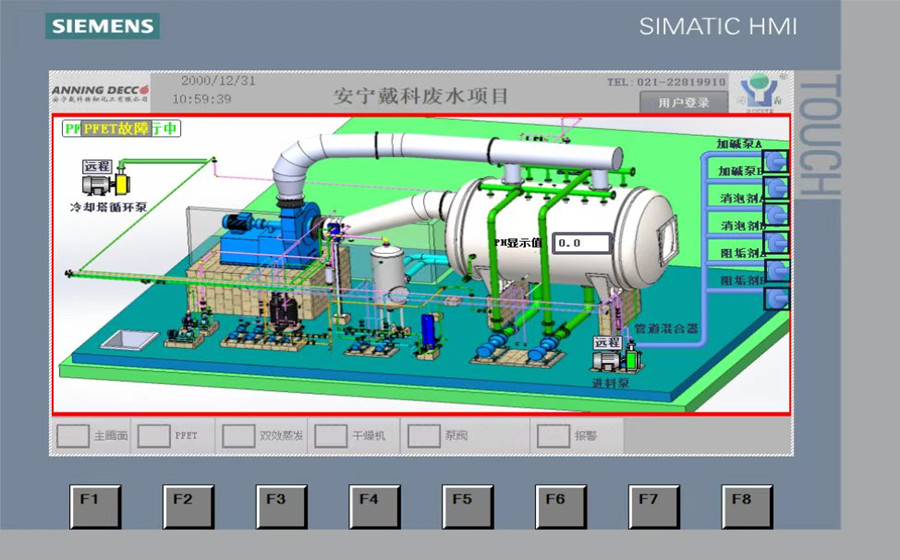Click the 消泡剂B dosing pump icon
Screen dimensions: 900x560
pos(777,242)
